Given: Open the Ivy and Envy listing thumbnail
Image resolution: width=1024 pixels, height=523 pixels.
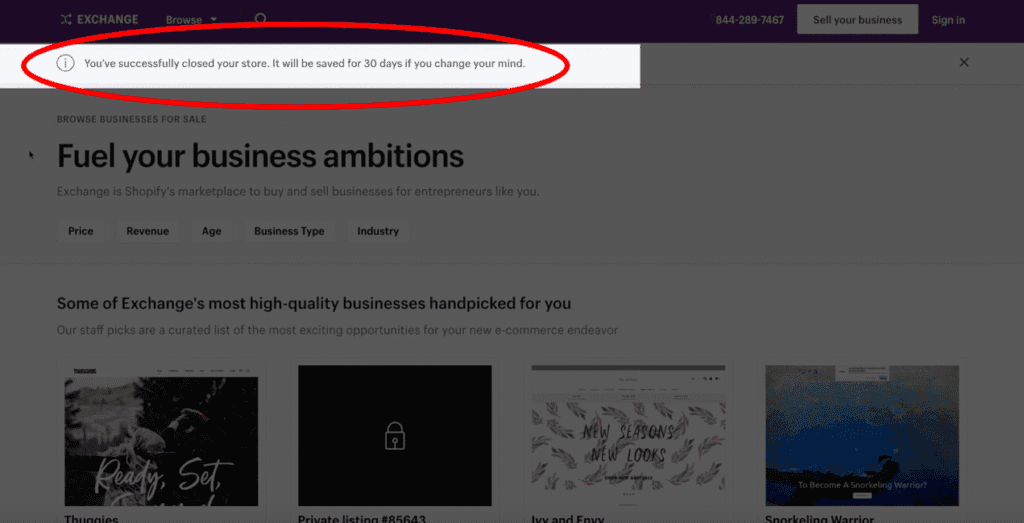Looking at the screenshot, I should tap(627, 435).
